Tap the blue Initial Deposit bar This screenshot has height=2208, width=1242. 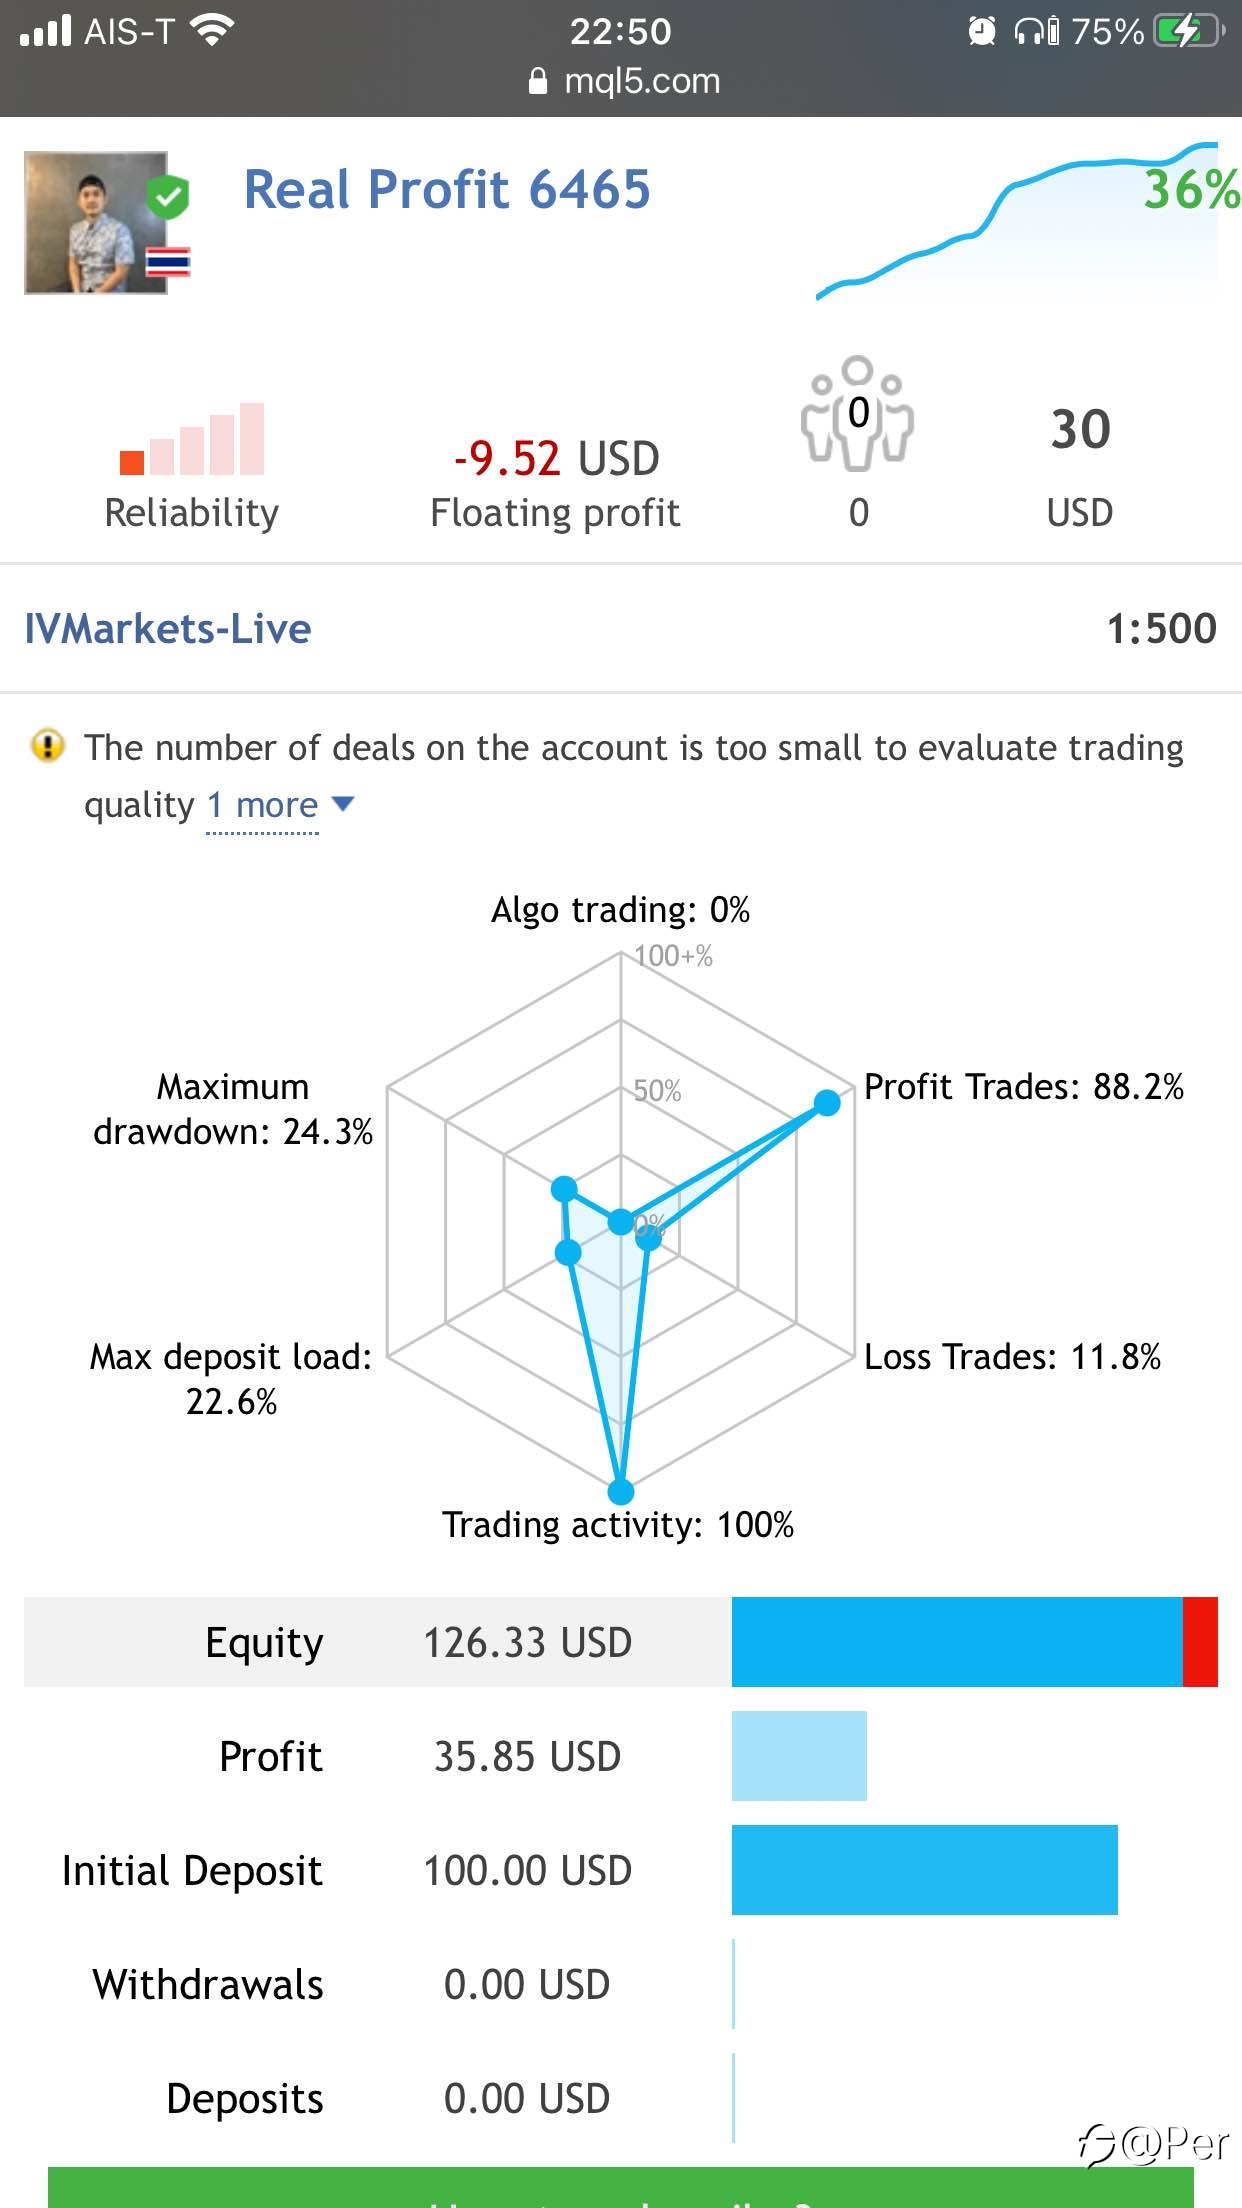coord(925,1870)
